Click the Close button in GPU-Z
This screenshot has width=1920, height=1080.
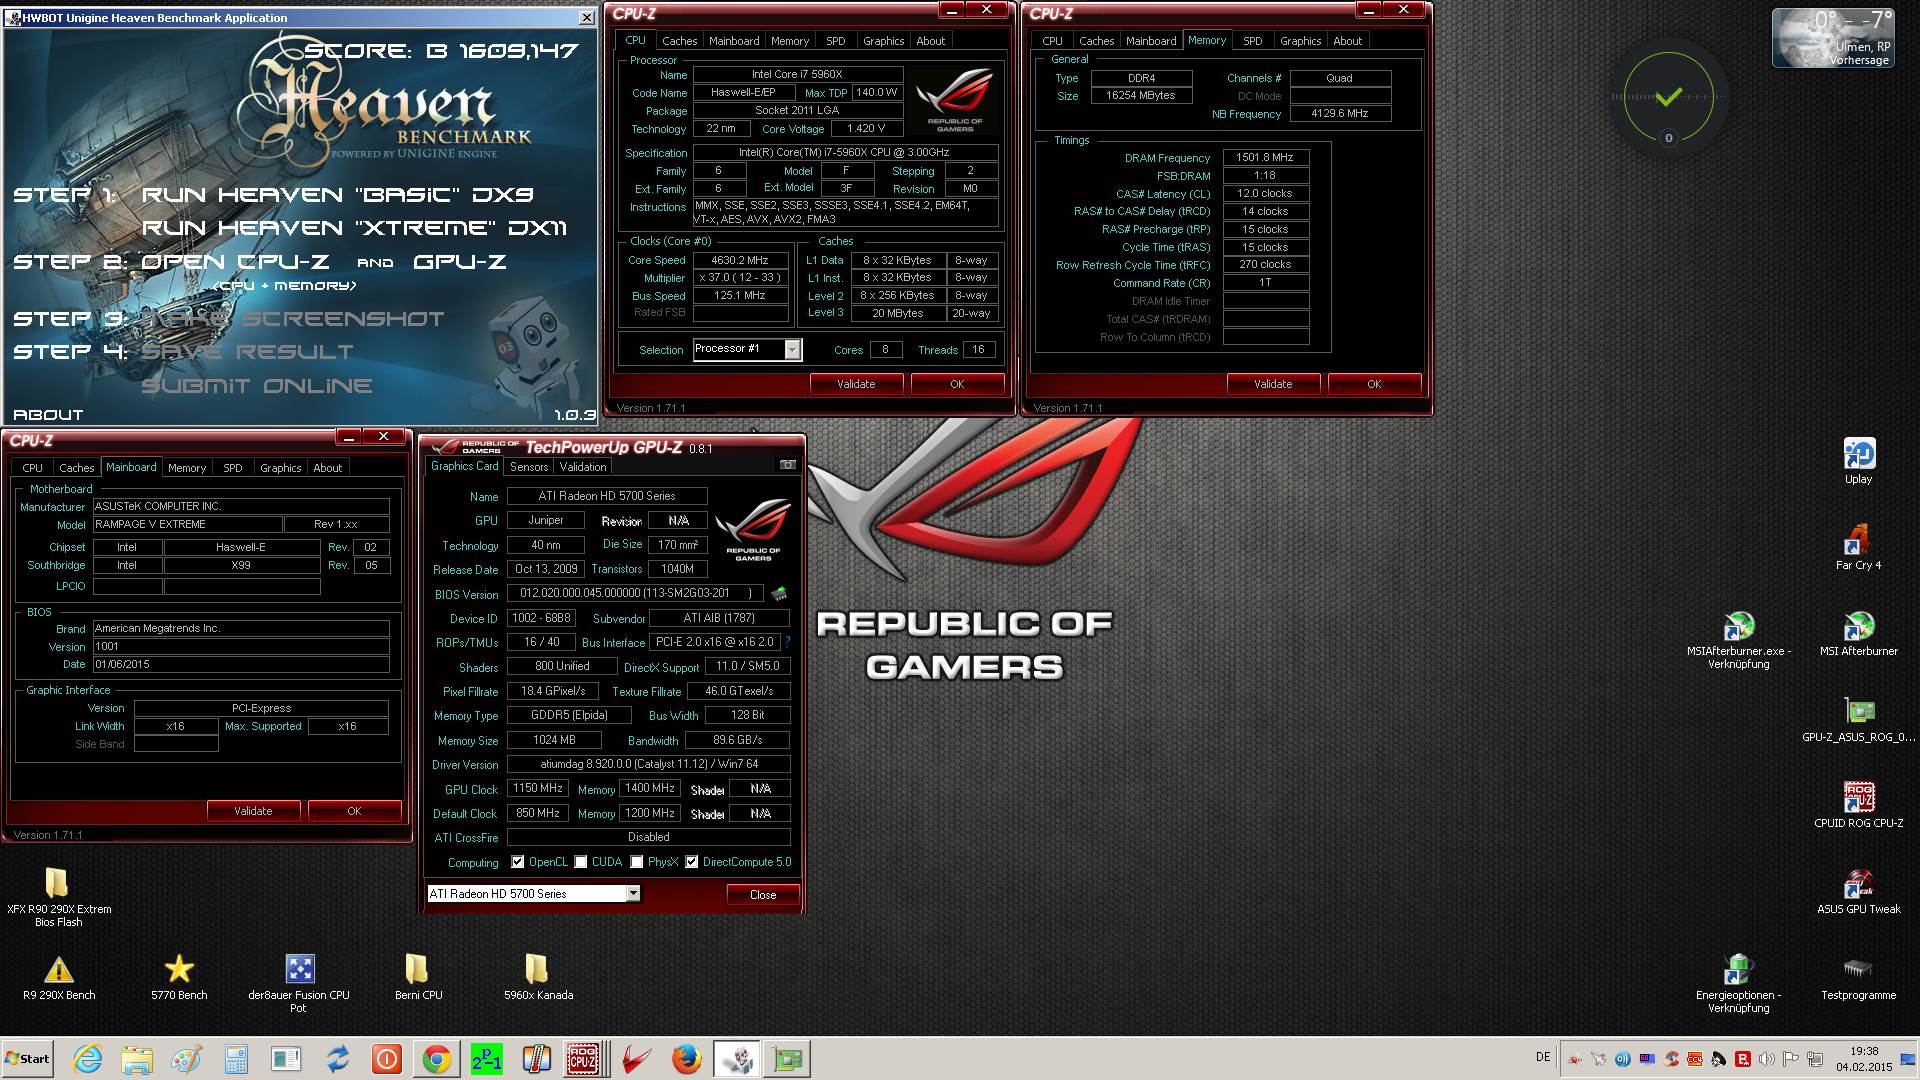pos(763,895)
